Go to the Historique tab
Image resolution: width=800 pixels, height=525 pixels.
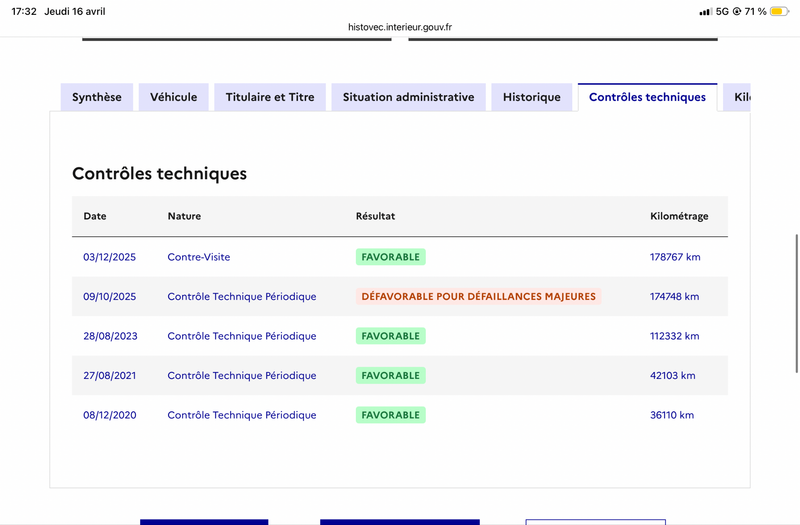[532, 97]
